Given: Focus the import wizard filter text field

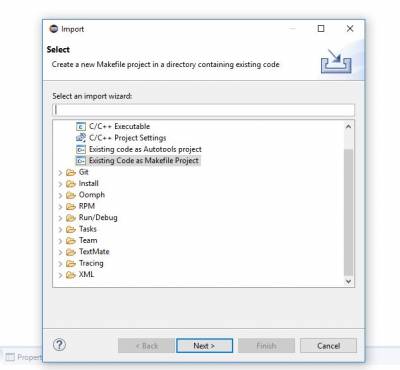Looking at the screenshot, I should [203, 110].
